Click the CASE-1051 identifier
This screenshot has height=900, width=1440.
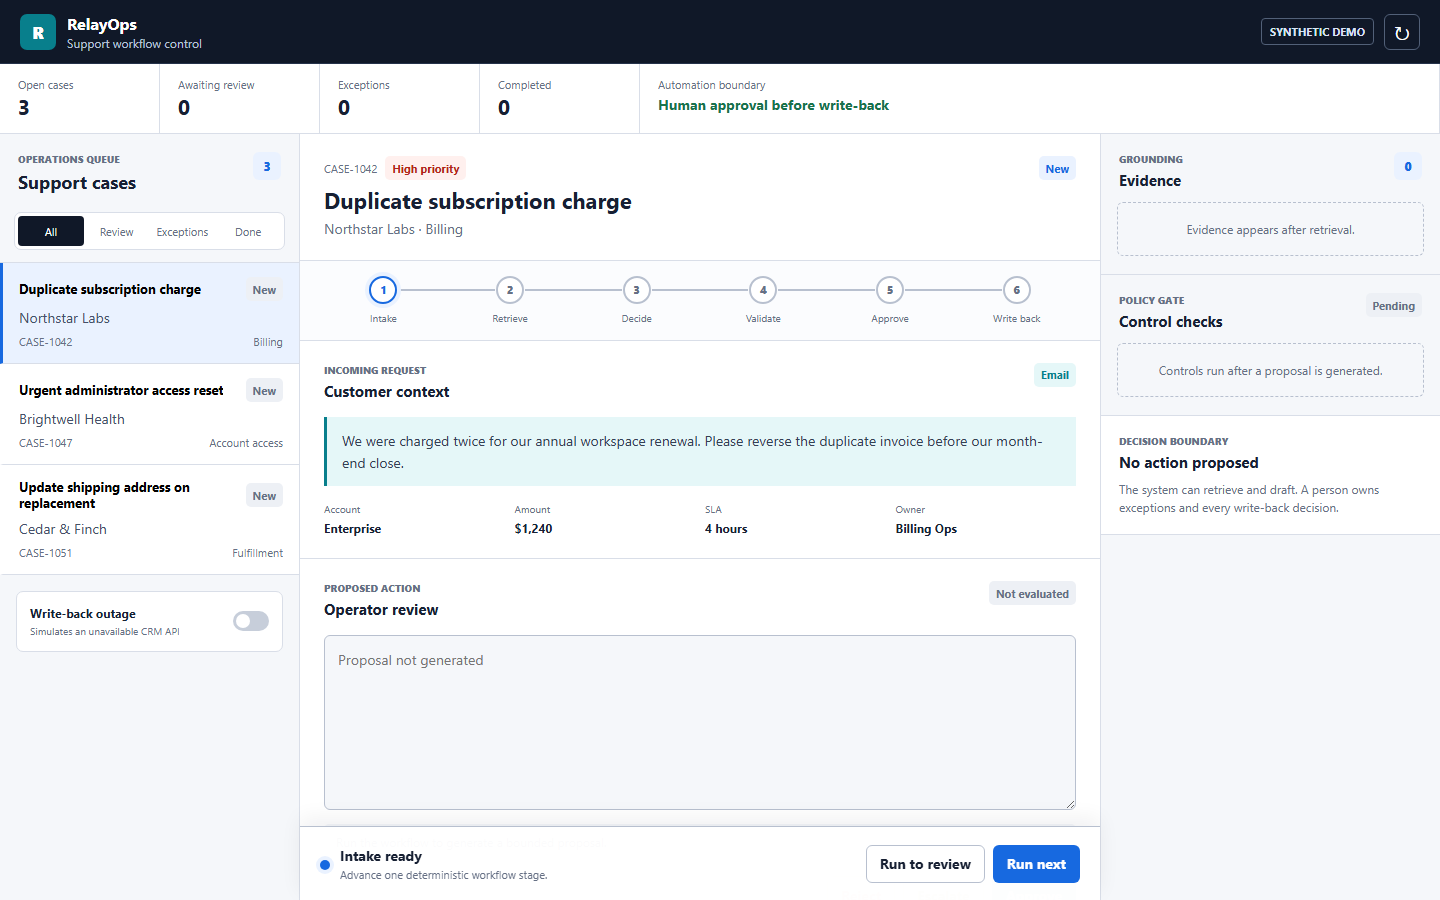(x=46, y=553)
